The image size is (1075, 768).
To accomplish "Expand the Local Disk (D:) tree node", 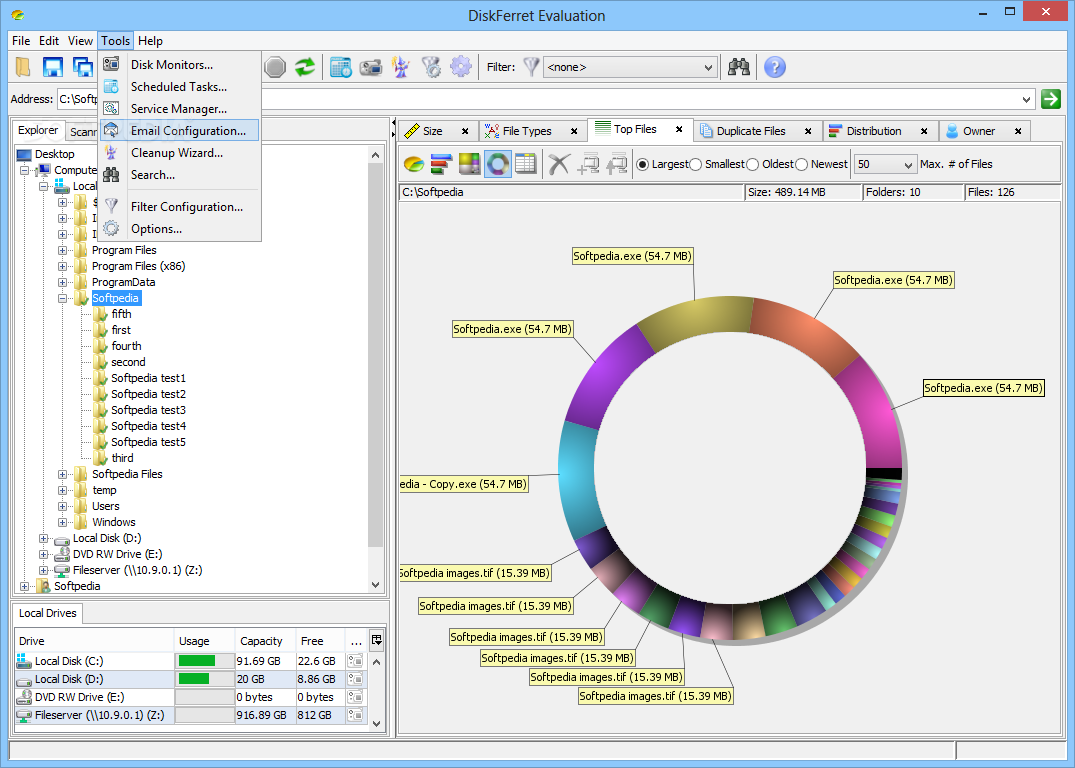I will pyautogui.click(x=43, y=538).
